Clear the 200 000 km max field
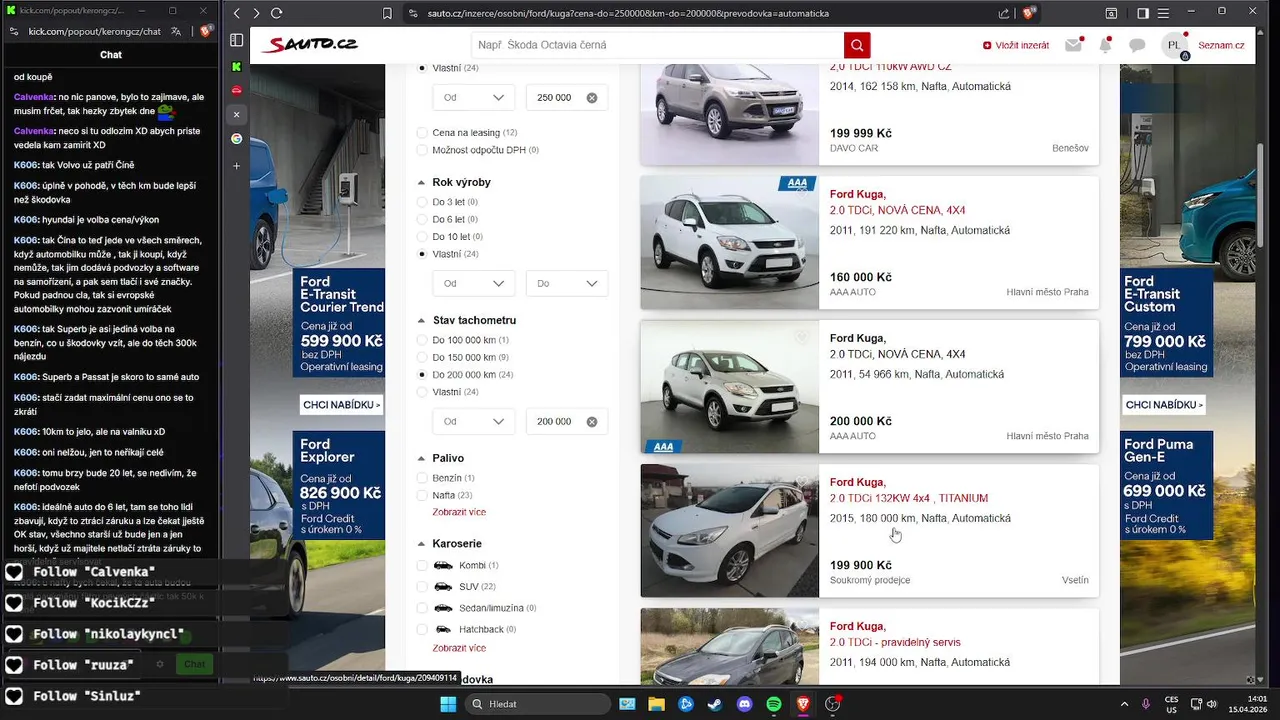The height and width of the screenshot is (720, 1280). (592, 422)
